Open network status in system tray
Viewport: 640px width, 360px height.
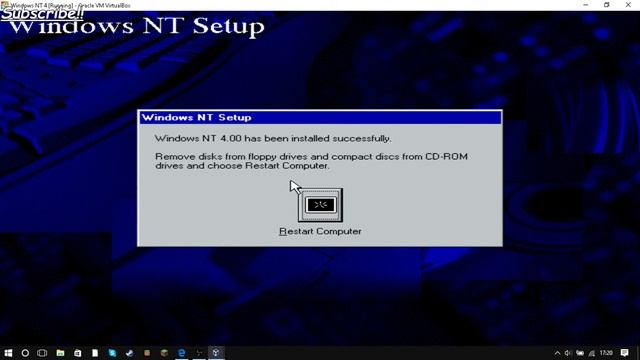tap(591, 353)
